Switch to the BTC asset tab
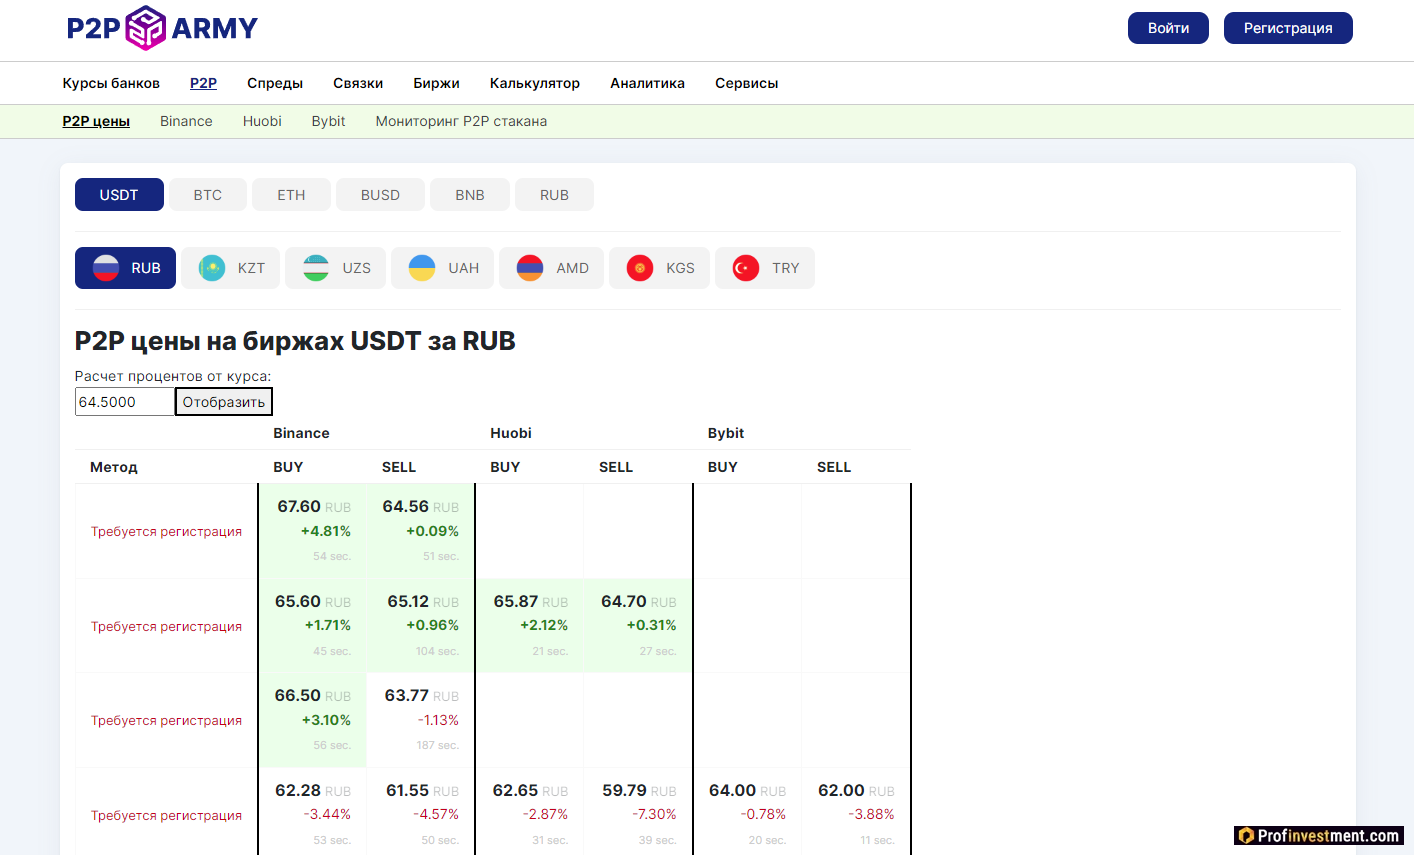Viewport: 1414px width, 855px height. tap(208, 195)
